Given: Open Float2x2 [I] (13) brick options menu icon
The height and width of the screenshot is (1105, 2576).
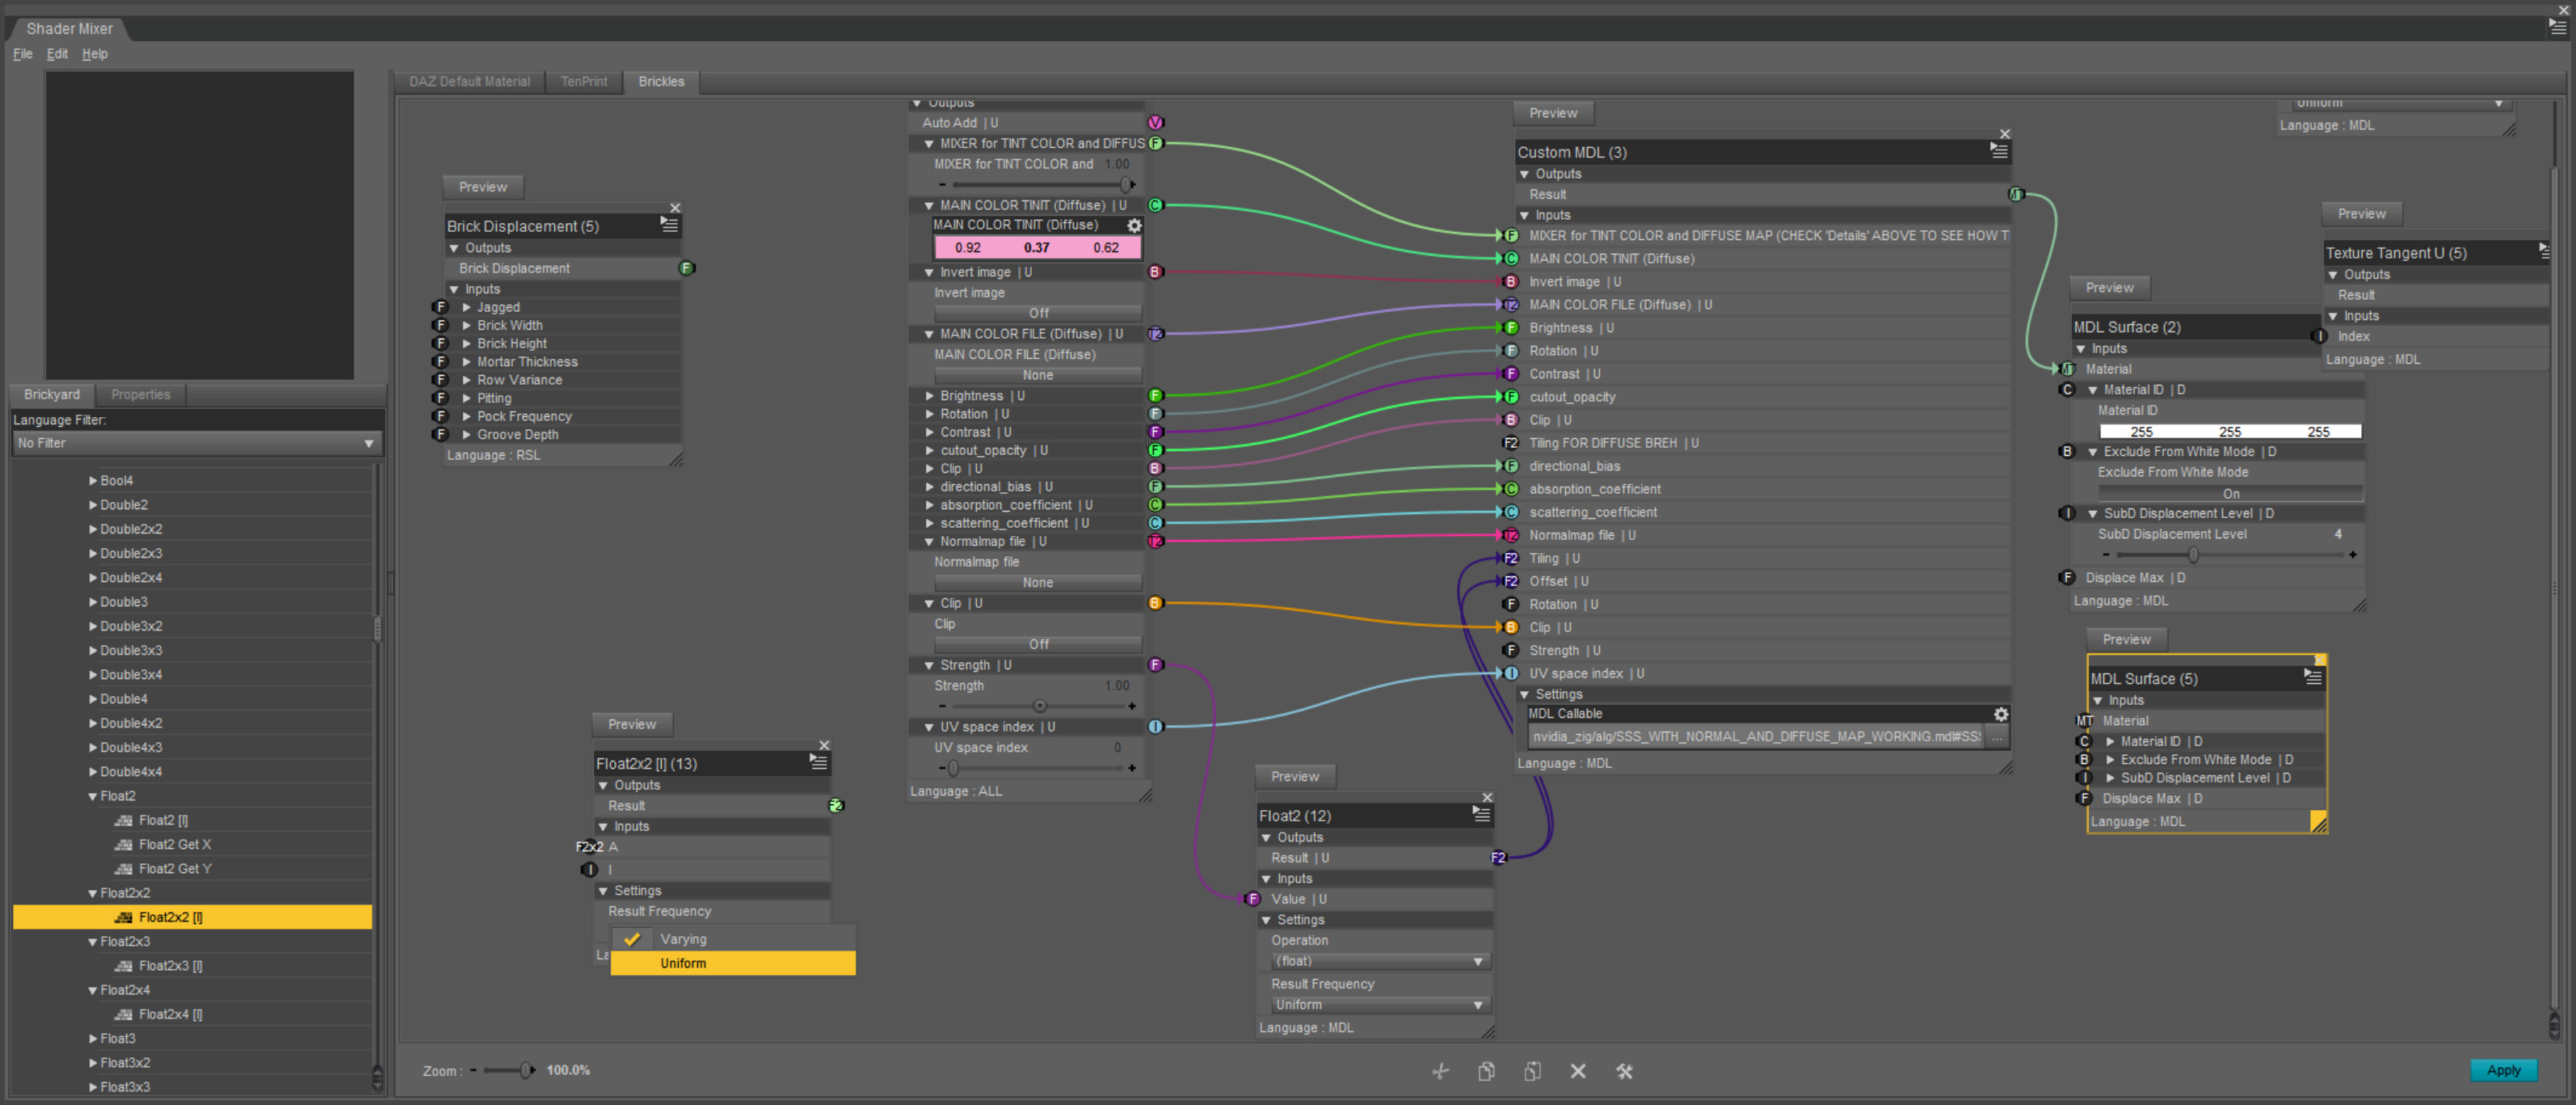Looking at the screenshot, I should click(818, 762).
